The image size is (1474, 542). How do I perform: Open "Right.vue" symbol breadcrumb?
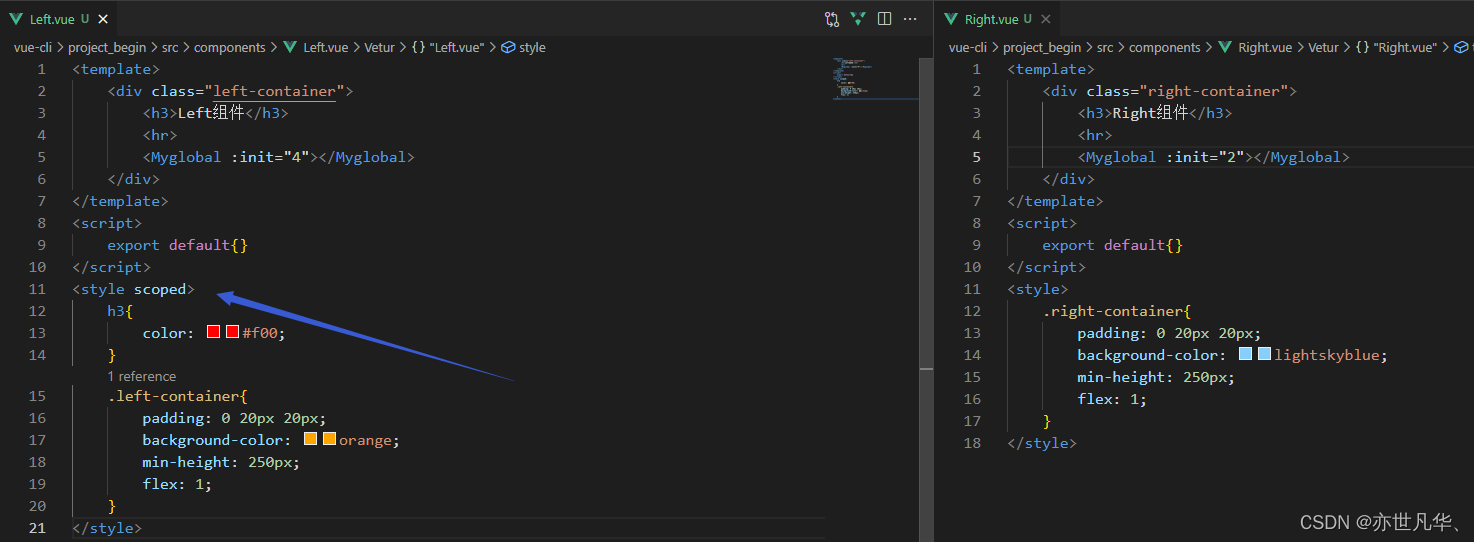coord(1395,47)
